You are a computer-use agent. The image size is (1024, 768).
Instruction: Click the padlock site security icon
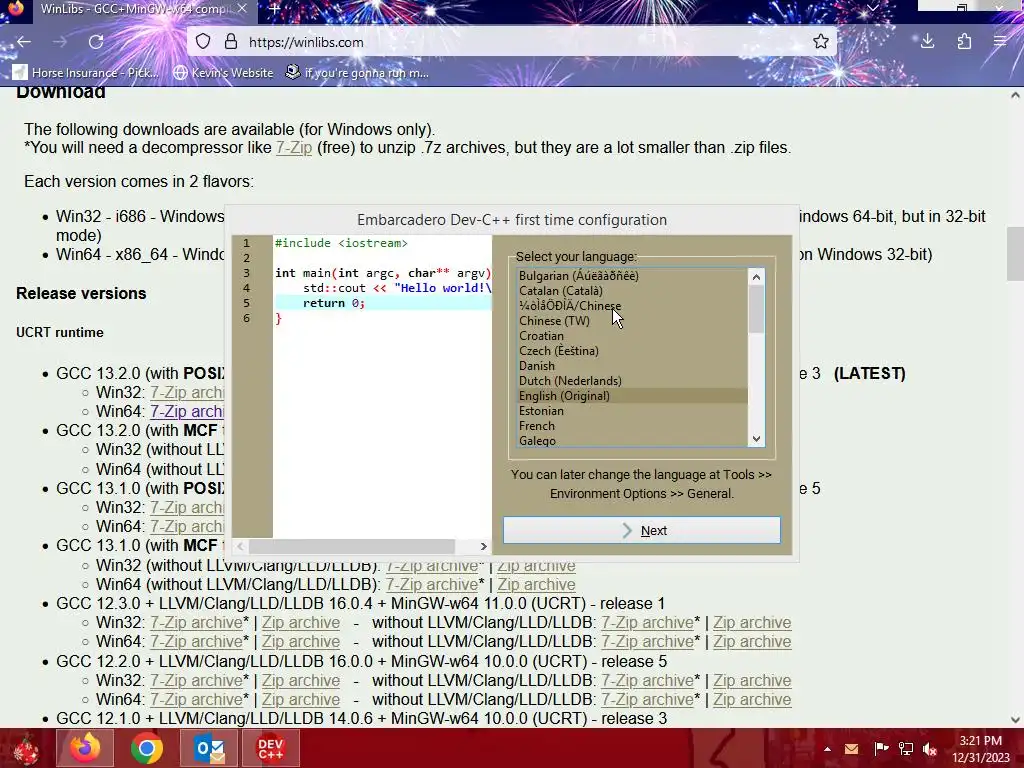[231, 42]
